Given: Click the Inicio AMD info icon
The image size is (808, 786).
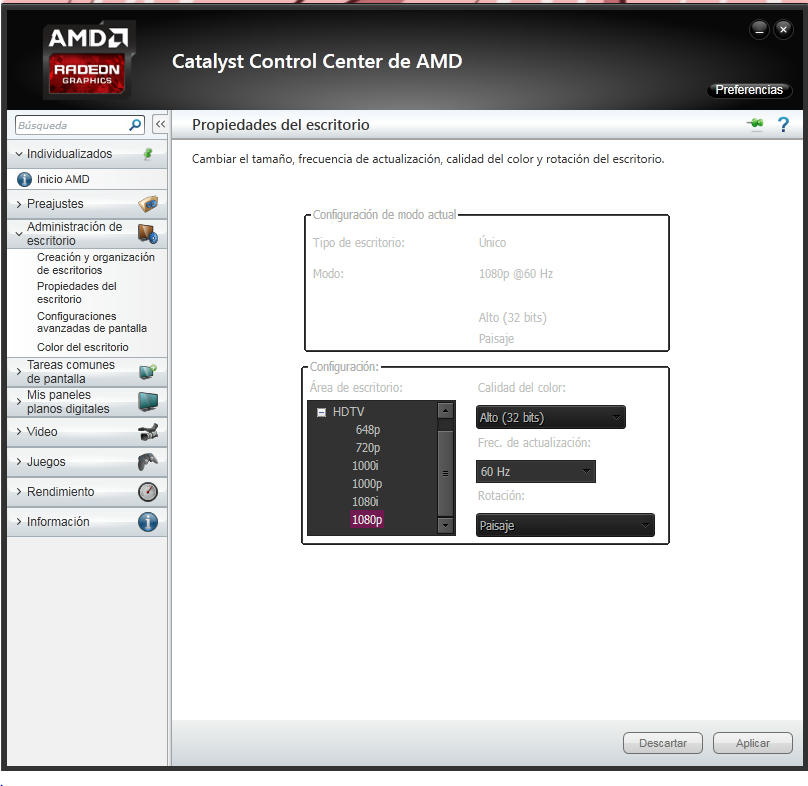Looking at the screenshot, I should point(24,179).
